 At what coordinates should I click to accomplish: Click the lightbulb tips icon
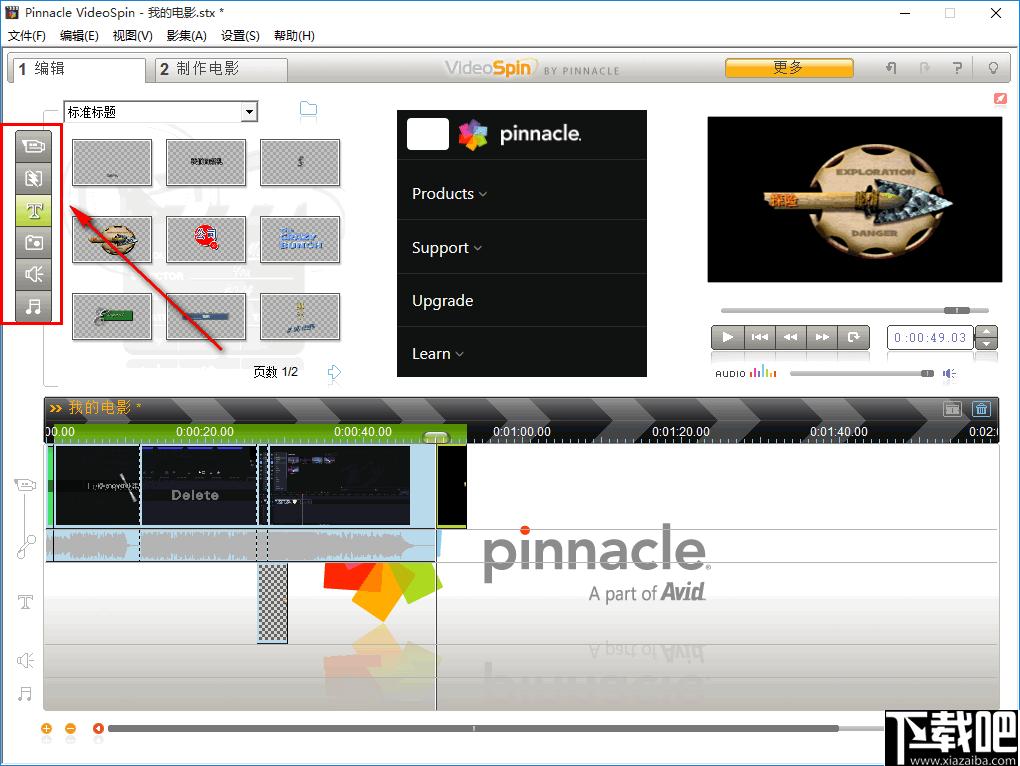[993, 68]
